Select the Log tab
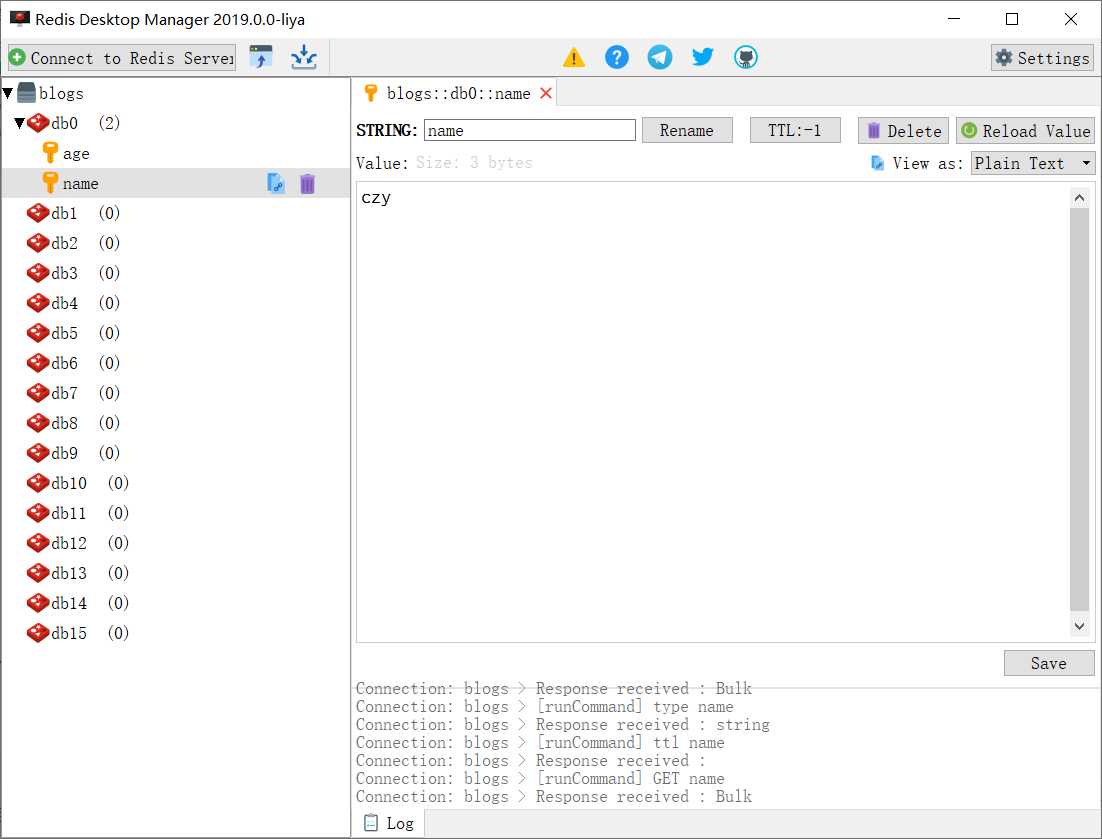The width and height of the screenshot is (1102, 839). pos(389,823)
